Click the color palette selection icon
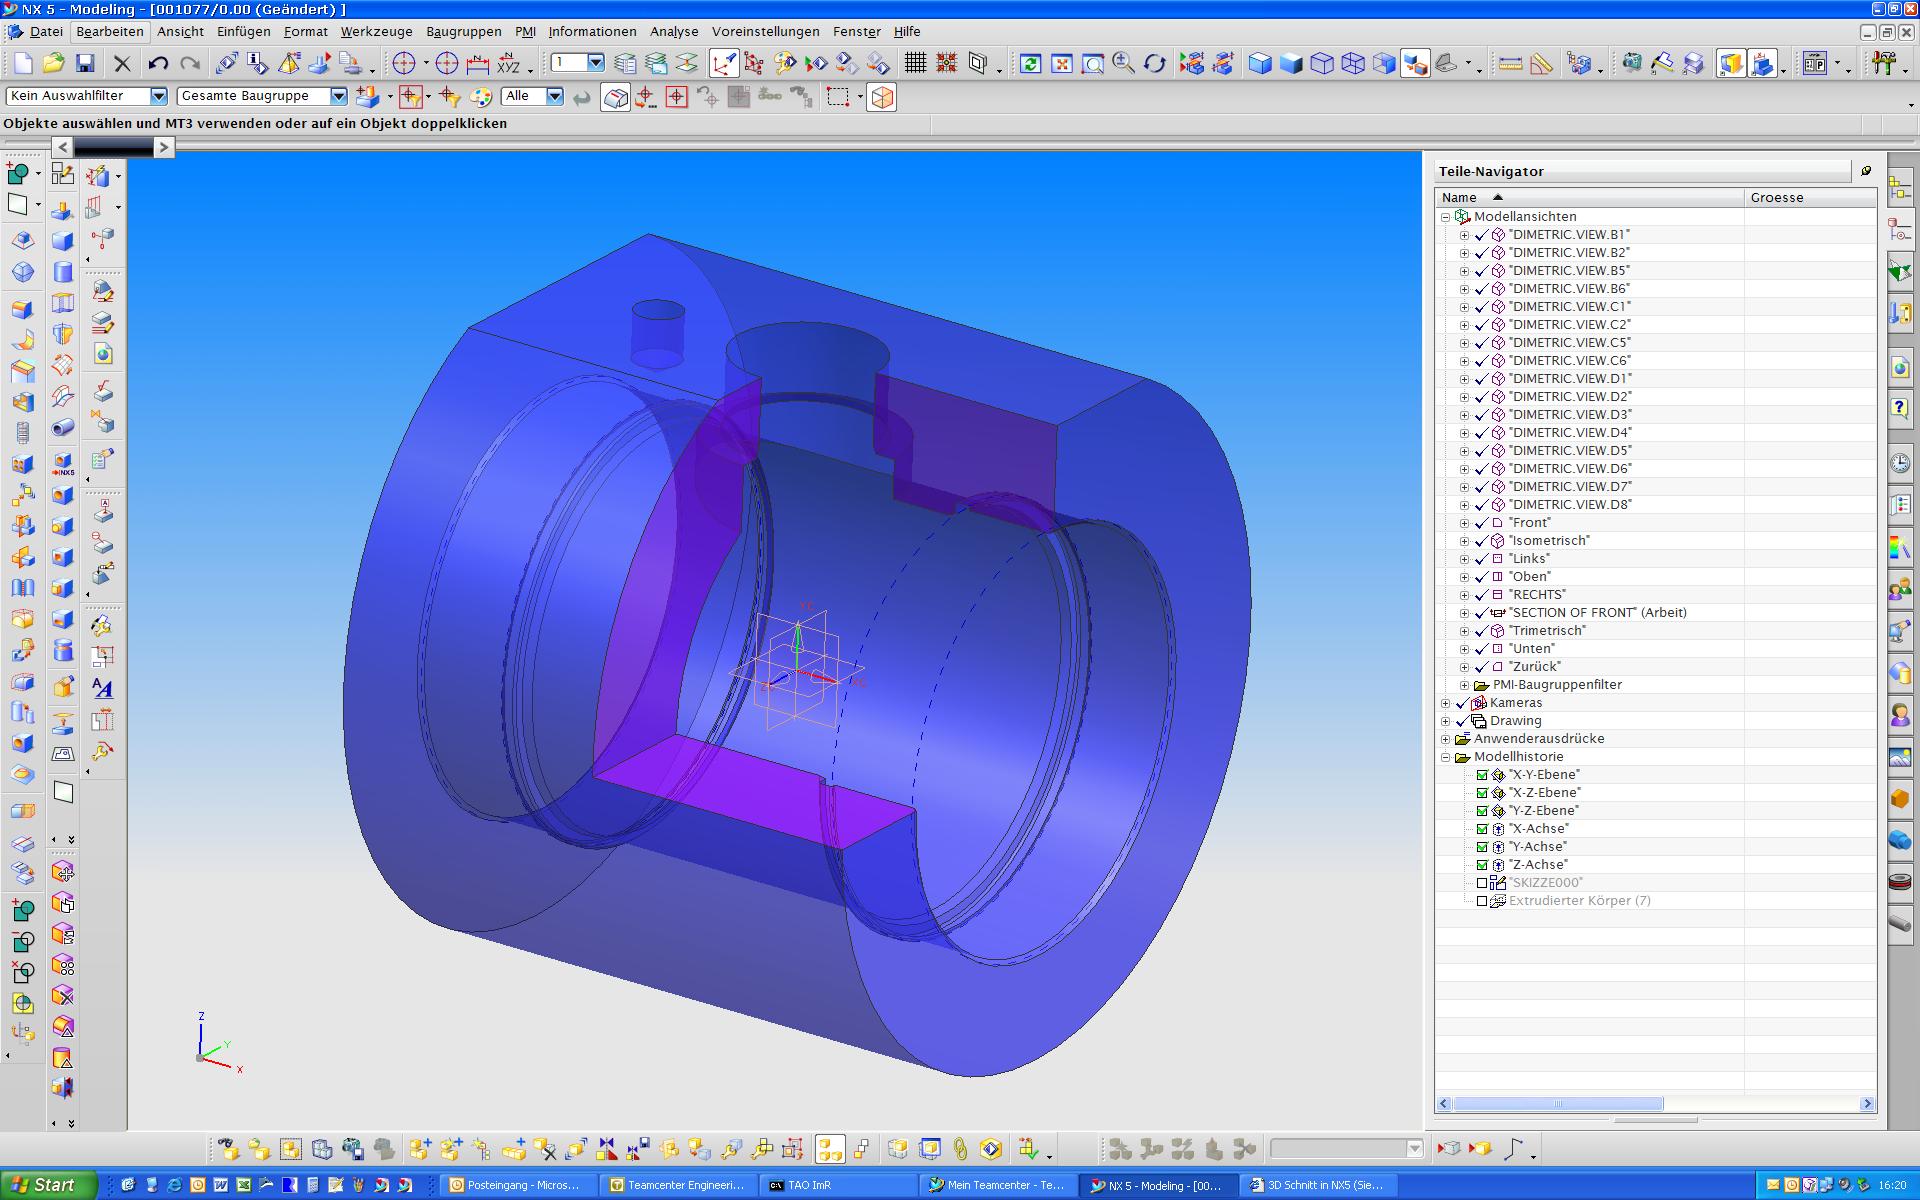 point(481,97)
